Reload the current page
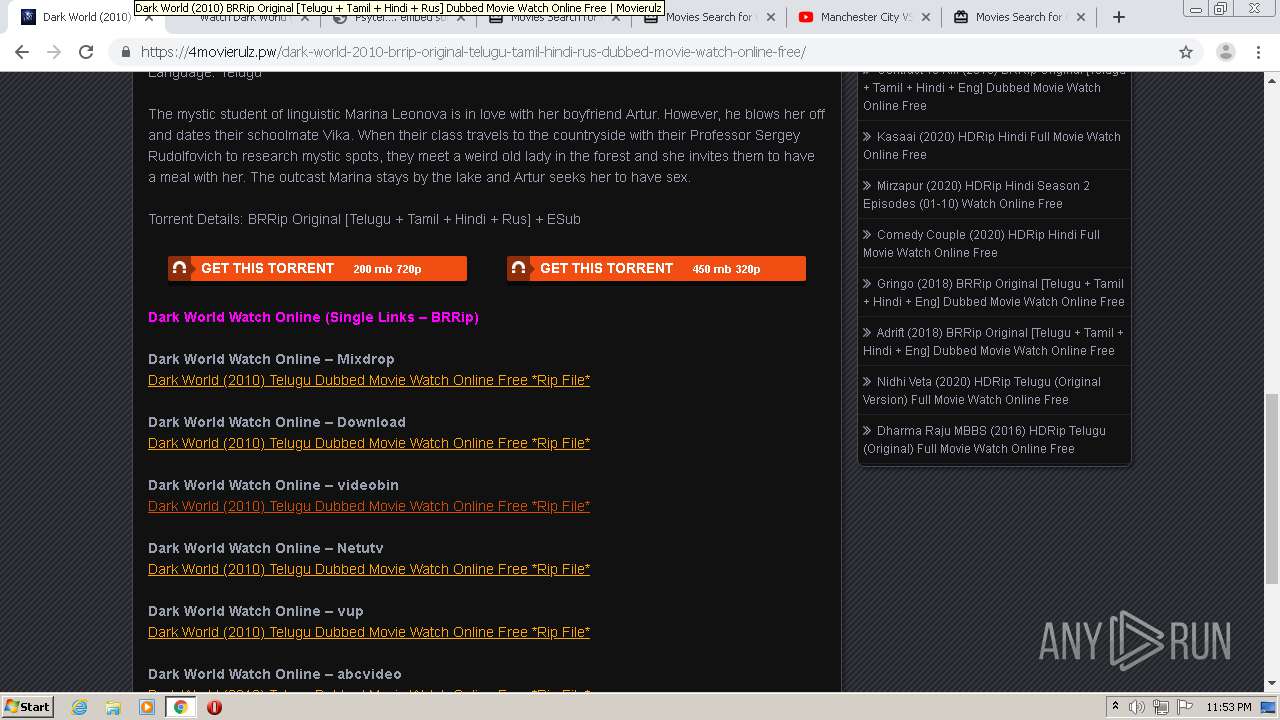The height and width of the screenshot is (720, 1280). click(86, 52)
